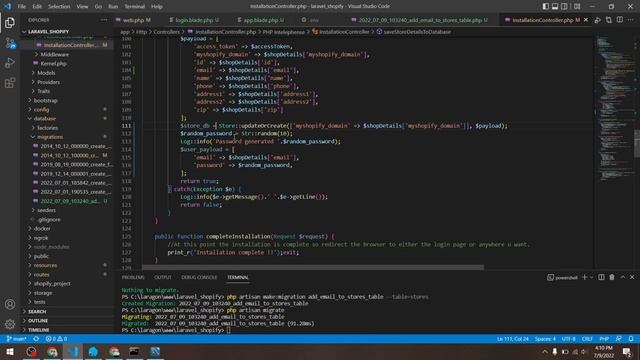Toggle the primary side bar layout icon
The width and height of the screenshot is (640, 360).
(546, 6)
